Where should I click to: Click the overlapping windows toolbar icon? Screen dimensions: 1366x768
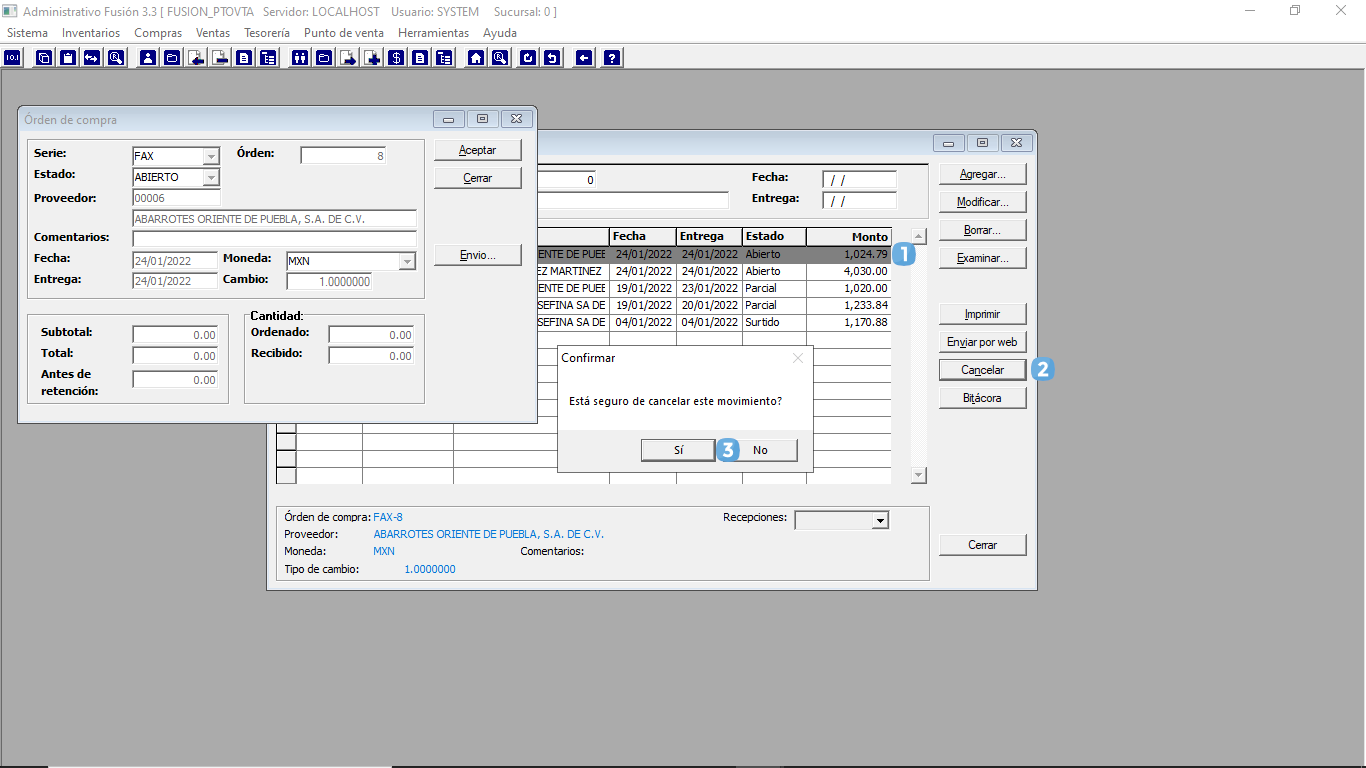(44, 58)
